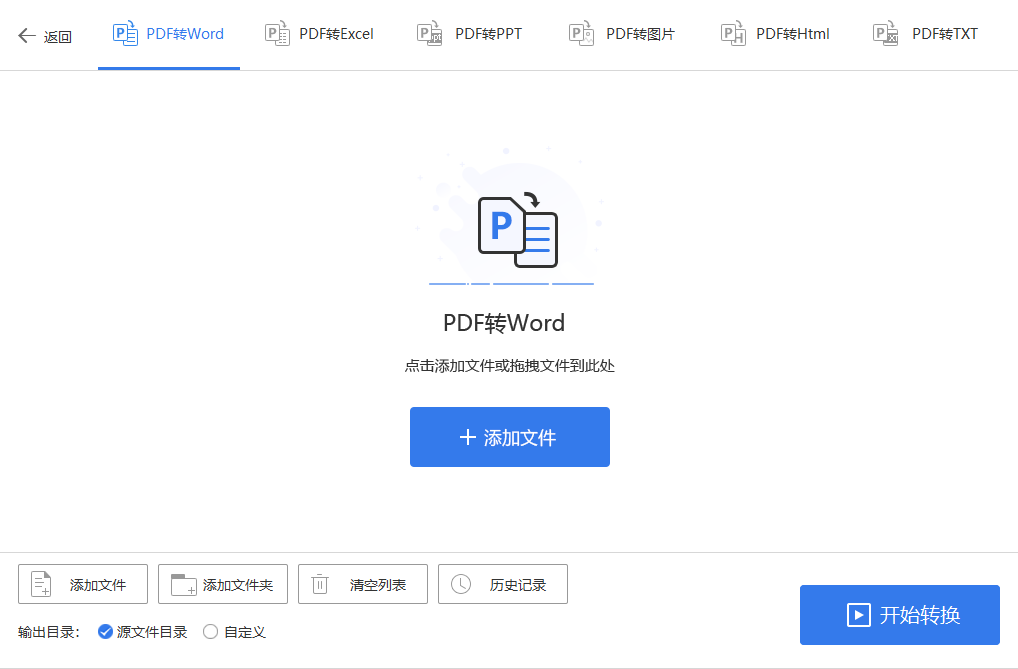Click the history clock icon
Image resolution: width=1018 pixels, height=669 pixels.
pos(461,584)
